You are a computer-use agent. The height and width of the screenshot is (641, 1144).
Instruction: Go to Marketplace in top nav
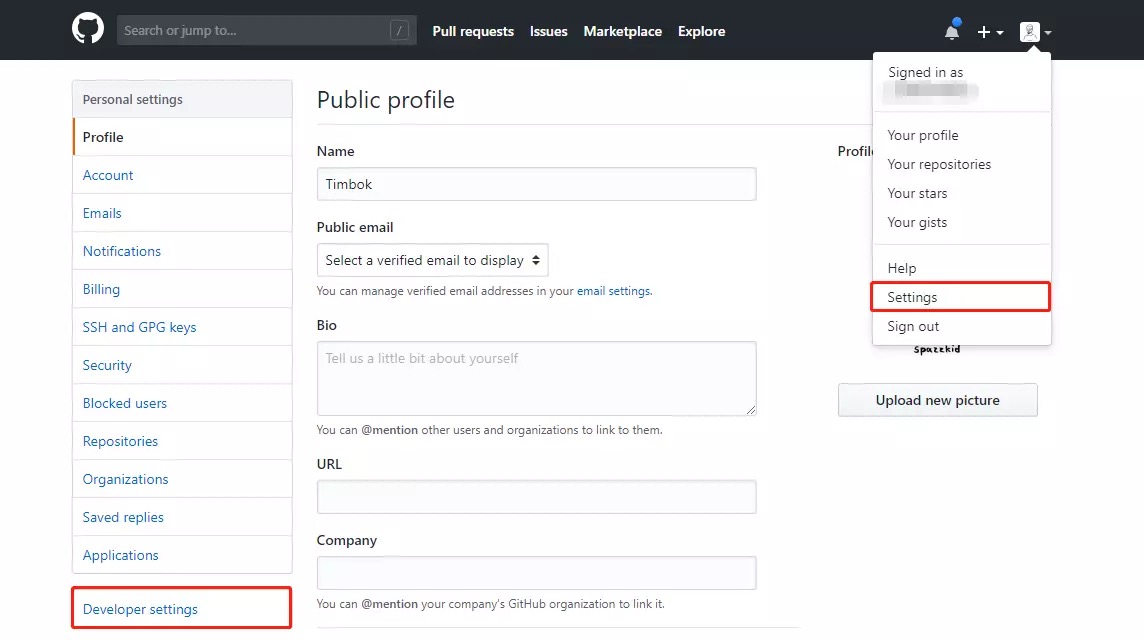(x=622, y=31)
